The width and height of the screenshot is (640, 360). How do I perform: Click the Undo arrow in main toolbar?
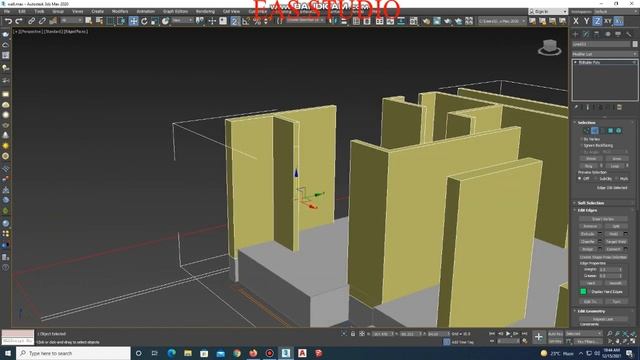[8, 21]
